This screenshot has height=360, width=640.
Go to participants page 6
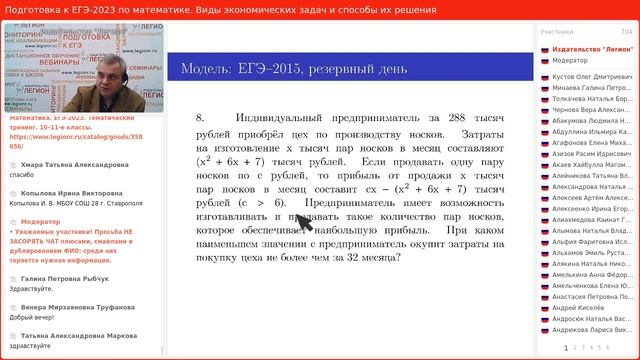point(607,348)
